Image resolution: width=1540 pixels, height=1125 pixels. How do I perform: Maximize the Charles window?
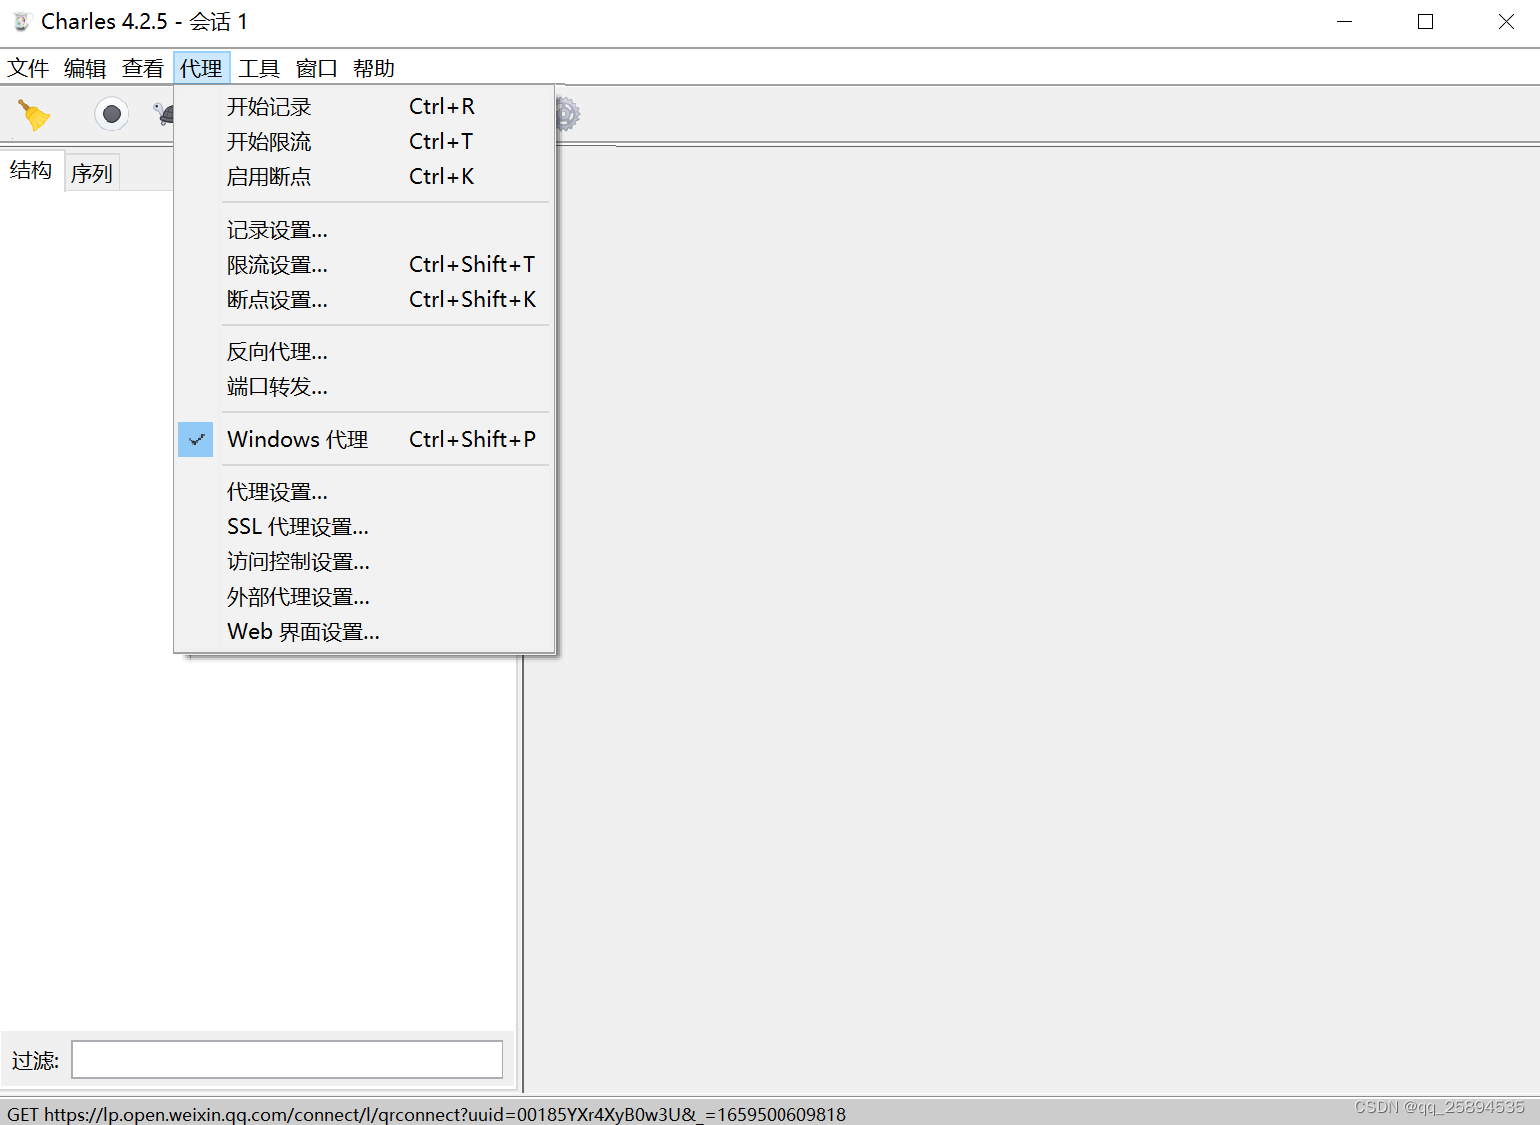pyautogui.click(x=1426, y=21)
